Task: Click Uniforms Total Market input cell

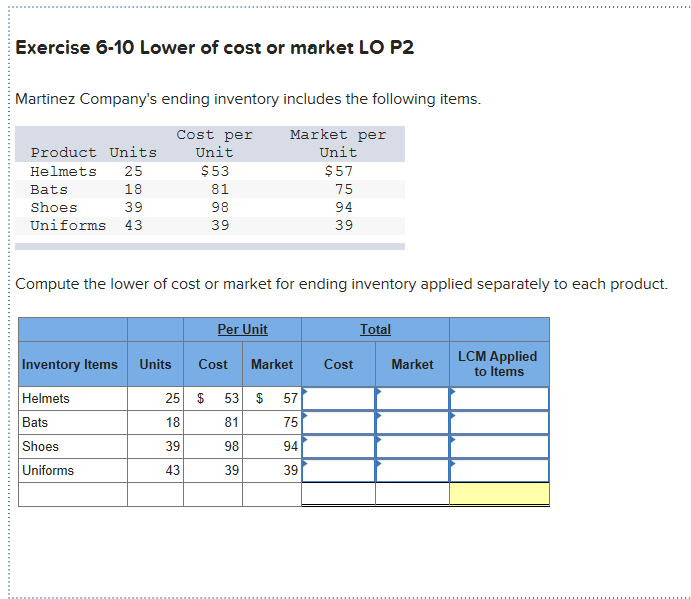Action: point(412,470)
